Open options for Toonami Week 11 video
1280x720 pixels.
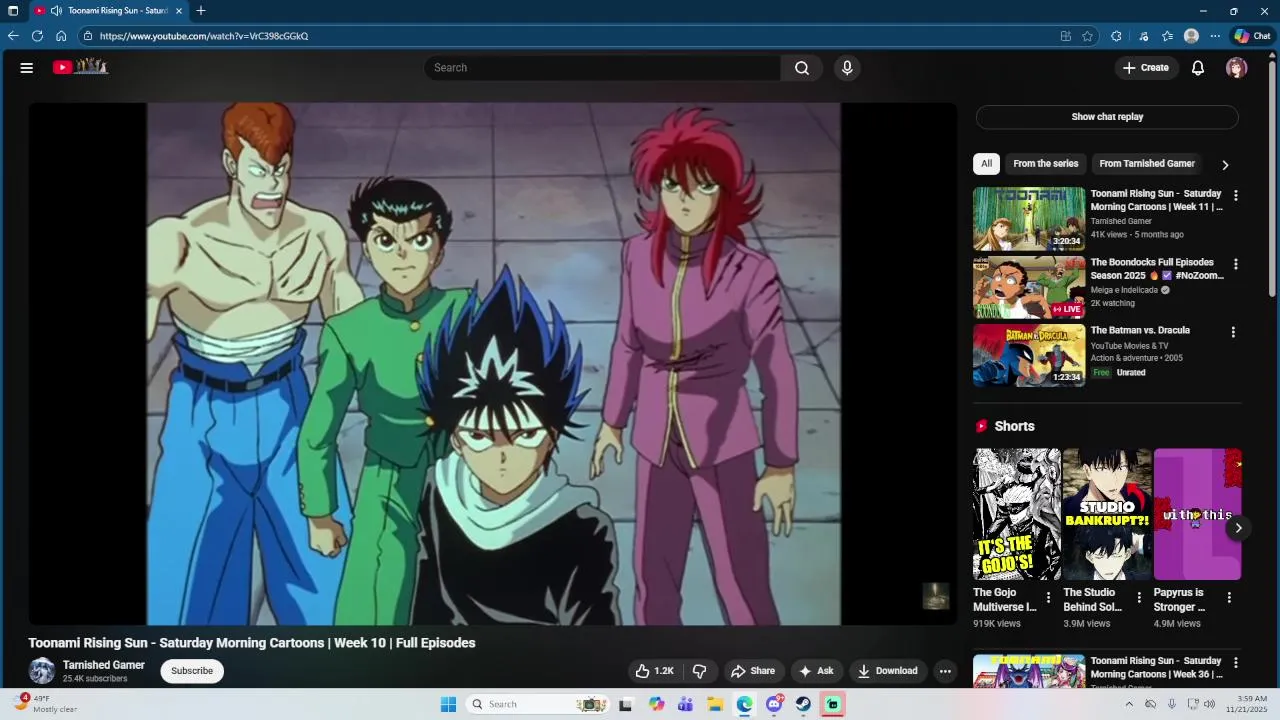point(1235,196)
